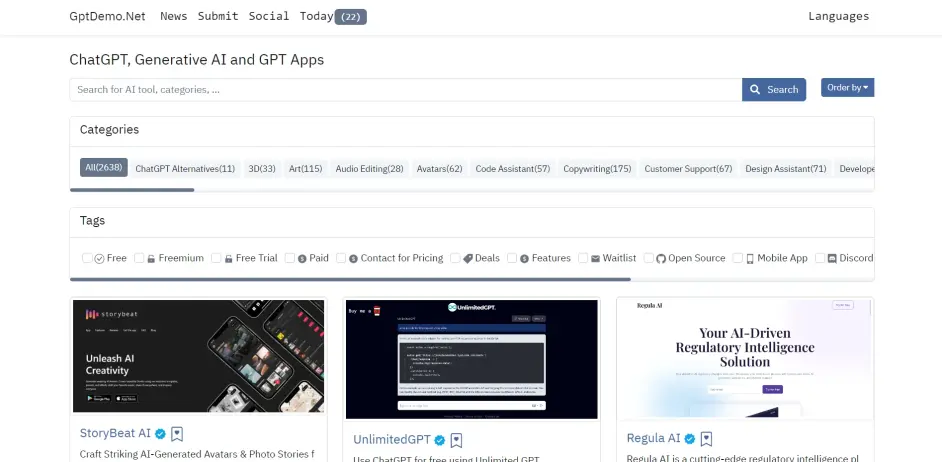Click the Tags horizontal scrollbar
Screen dimensions: 942x462
(x=350, y=279)
